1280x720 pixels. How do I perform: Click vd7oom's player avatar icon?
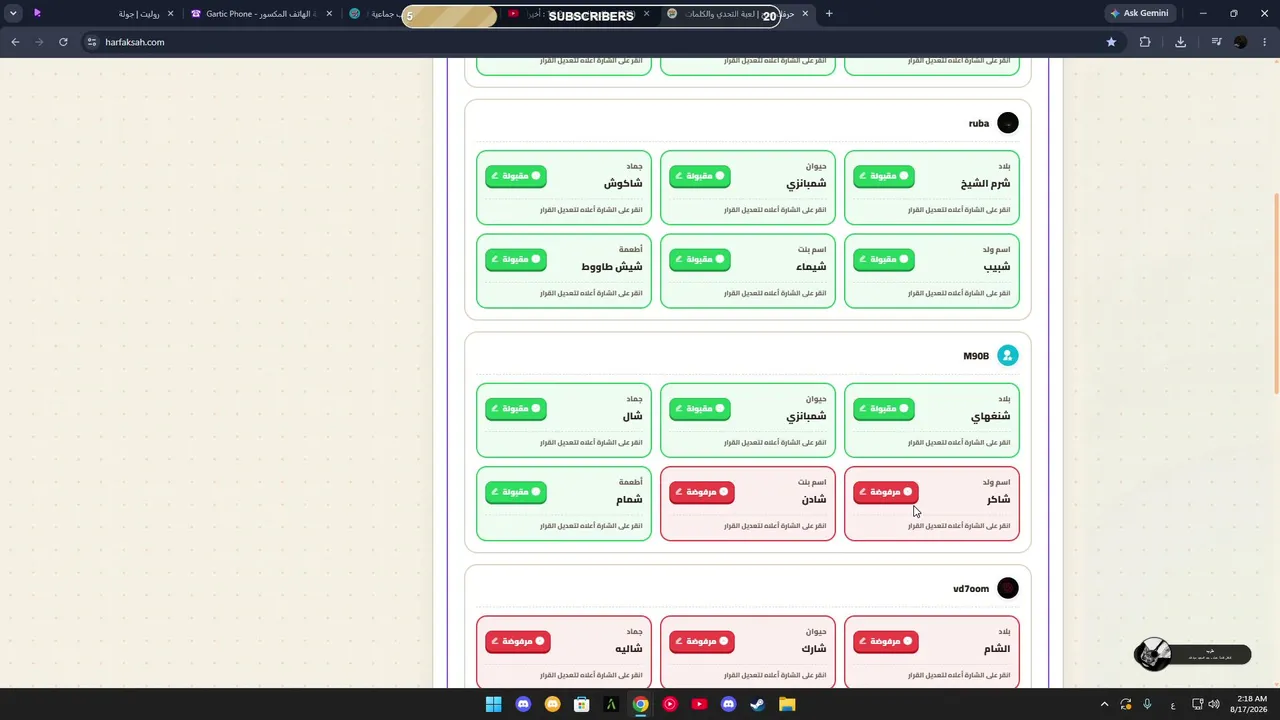[1008, 588]
